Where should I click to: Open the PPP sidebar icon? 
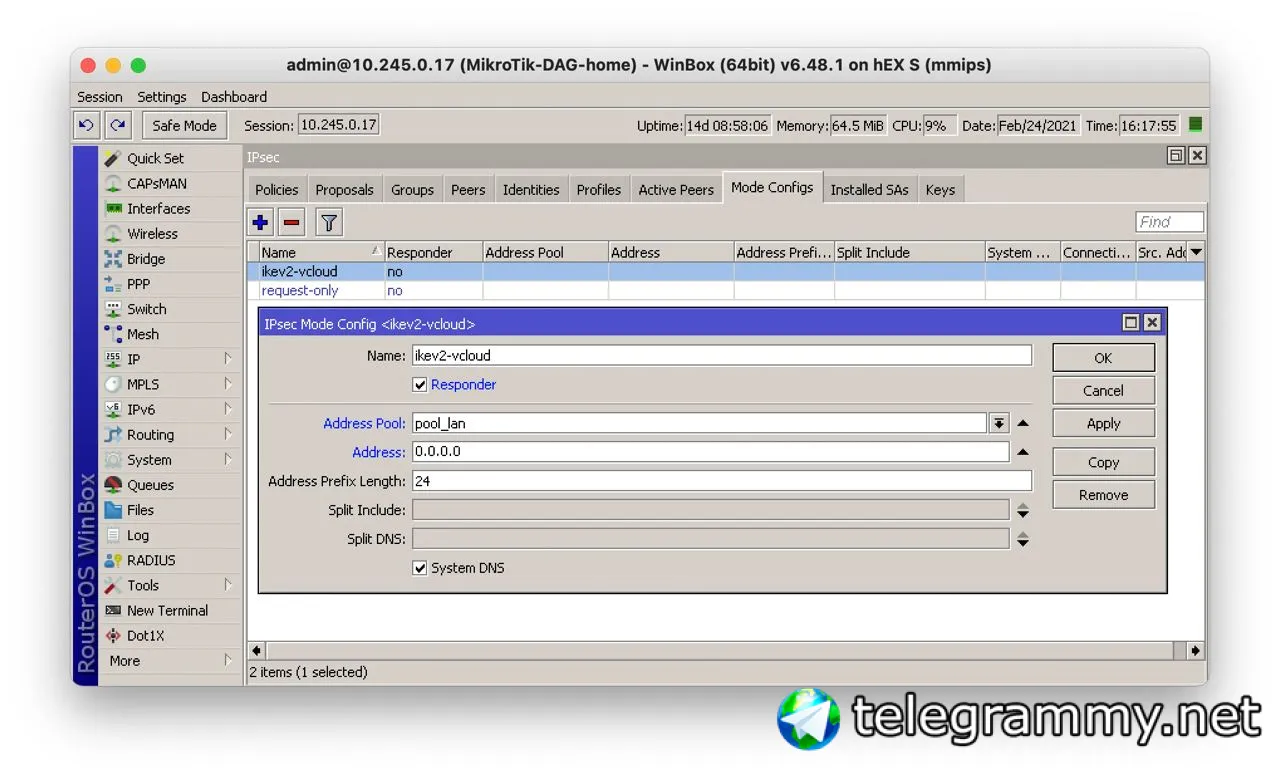coord(114,284)
